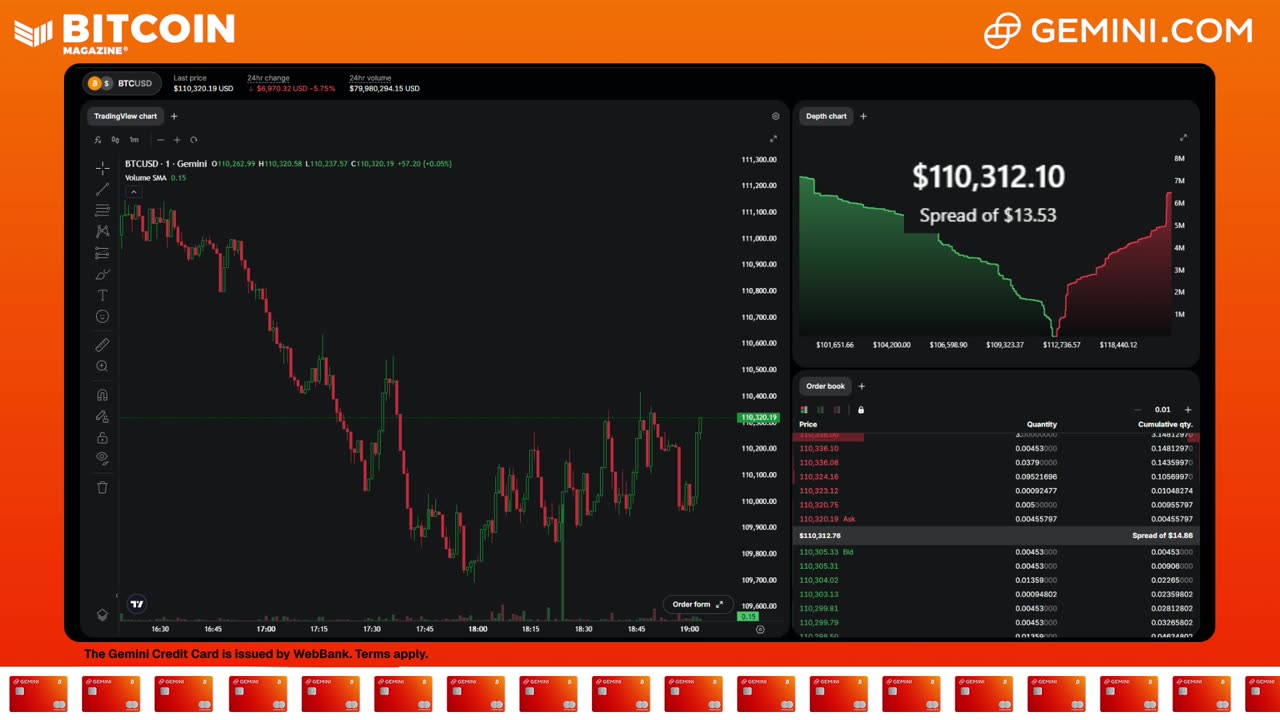The image size is (1280, 720).
Task: Decrease order book grouping from 0.01
Action: pyautogui.click(x=1138, y=409)
